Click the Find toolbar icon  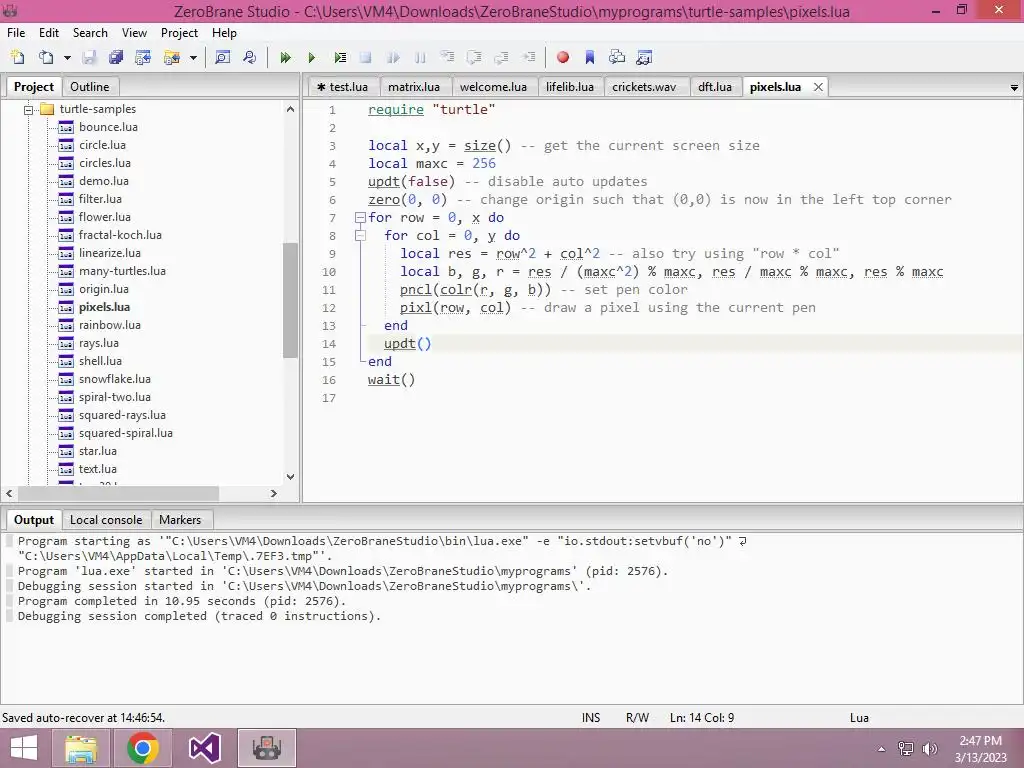tap(222, 57)
